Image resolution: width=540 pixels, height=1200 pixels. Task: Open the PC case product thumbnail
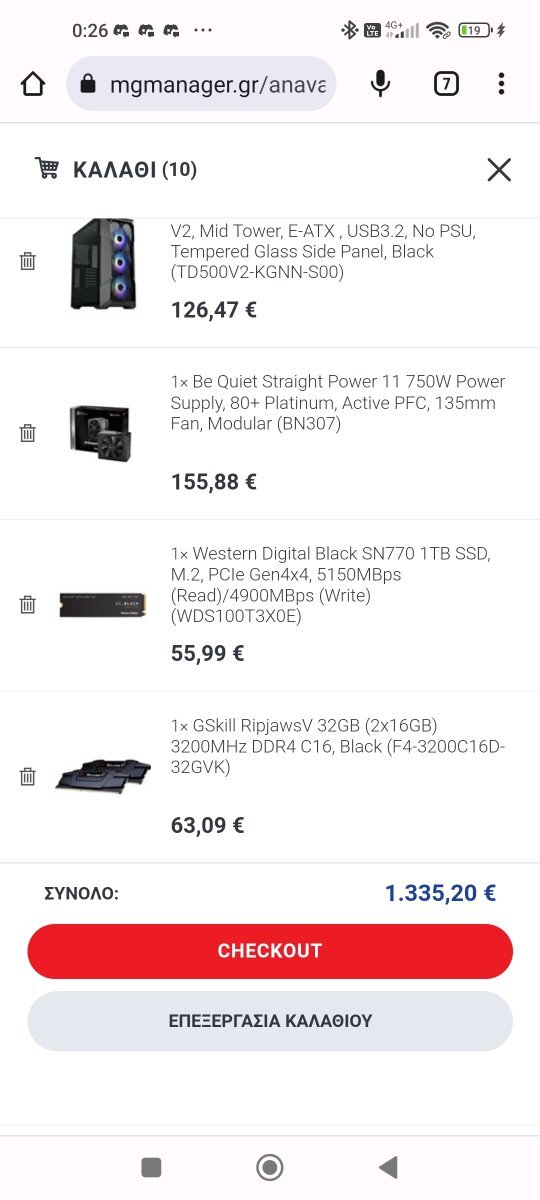coord(104,263)
